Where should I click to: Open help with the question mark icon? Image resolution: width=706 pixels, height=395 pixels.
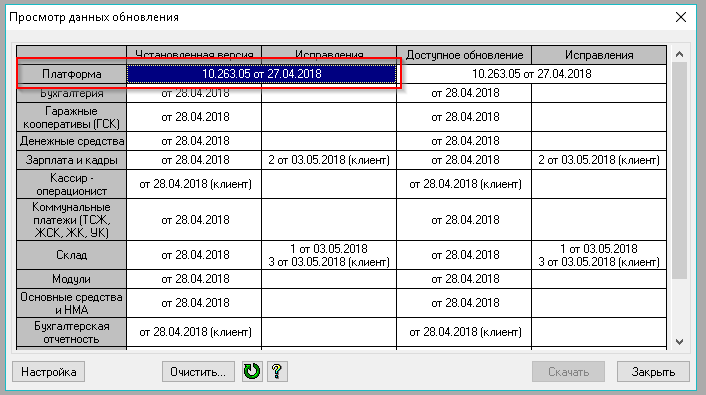click(x=277, y=372)
